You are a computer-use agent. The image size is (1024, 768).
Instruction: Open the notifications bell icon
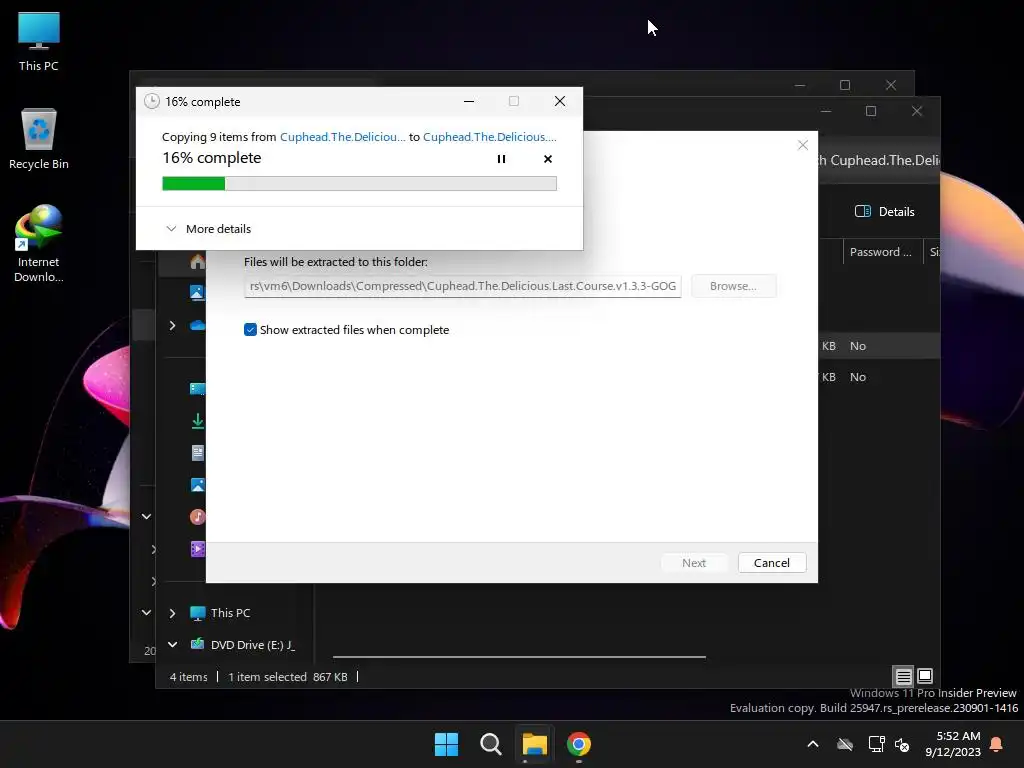click(x=997, y=744)
